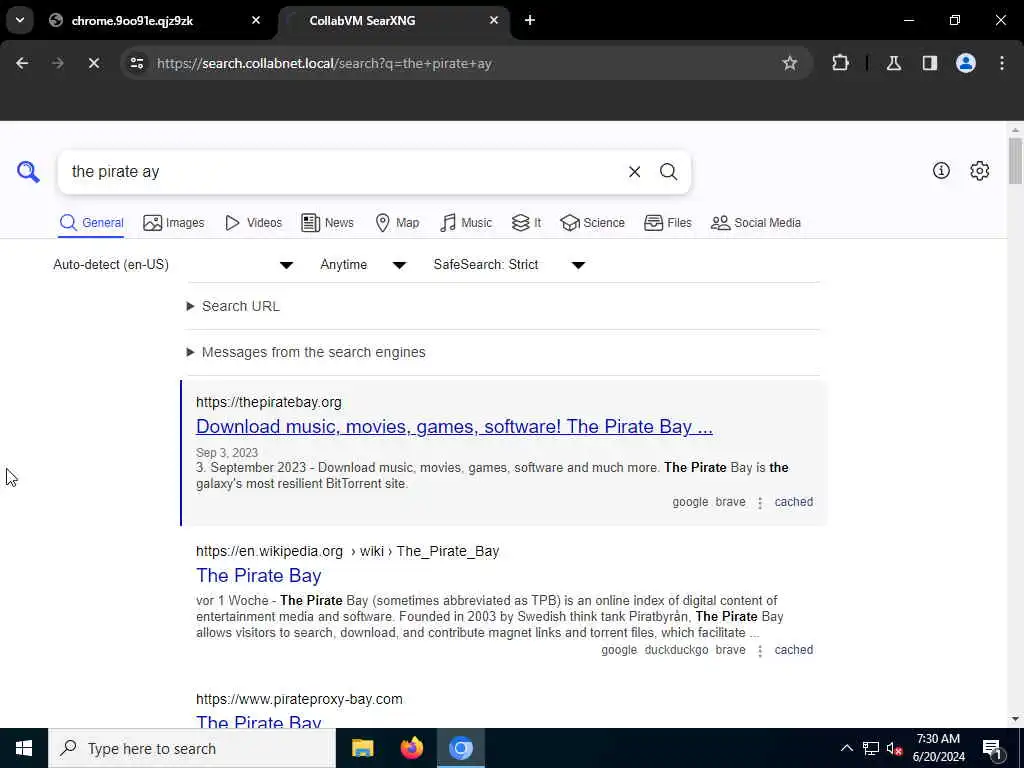The width and height of the screenshot is (1024, 768).
Task: Close the CollabVM SearXNG tab
Action: [494, 20]
